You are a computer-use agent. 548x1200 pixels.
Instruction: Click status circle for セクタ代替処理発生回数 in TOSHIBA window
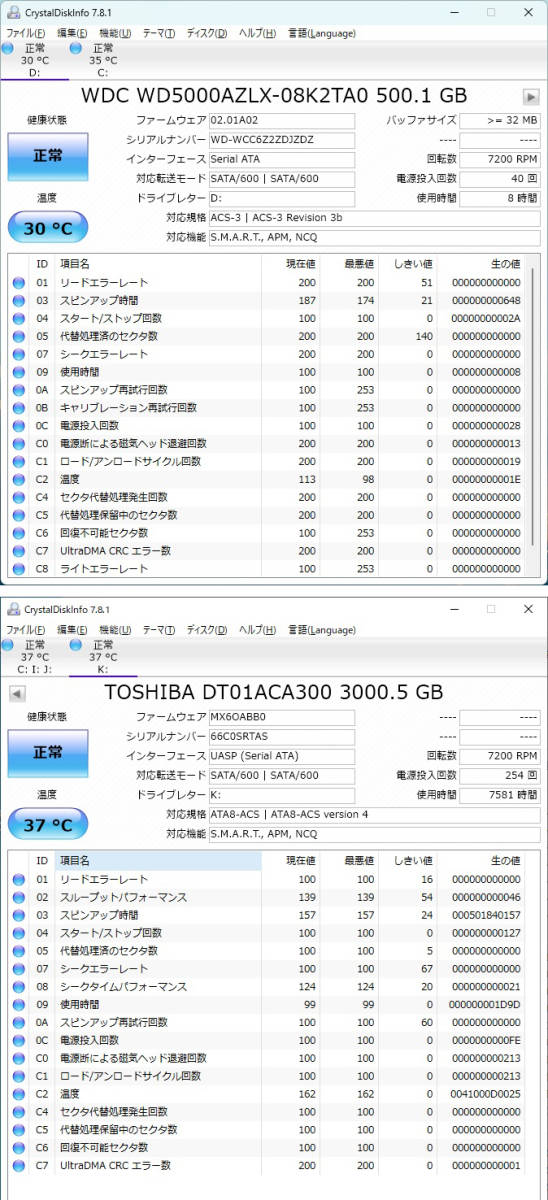[18, 1112]
